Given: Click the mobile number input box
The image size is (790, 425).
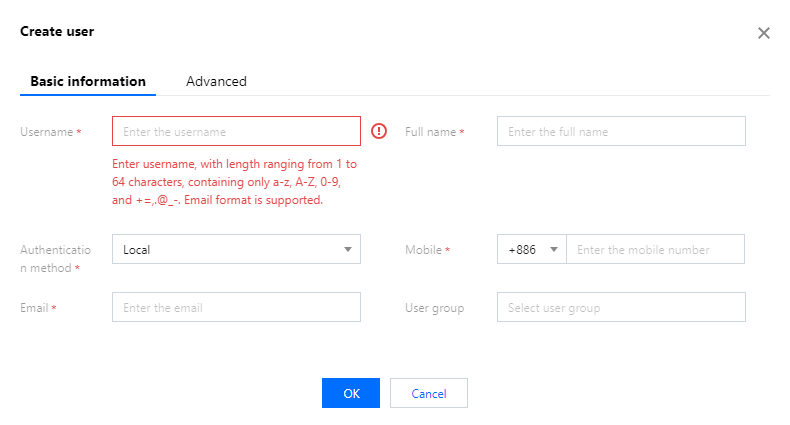Looking at the screenshot, I should click(x=655, y=249).
